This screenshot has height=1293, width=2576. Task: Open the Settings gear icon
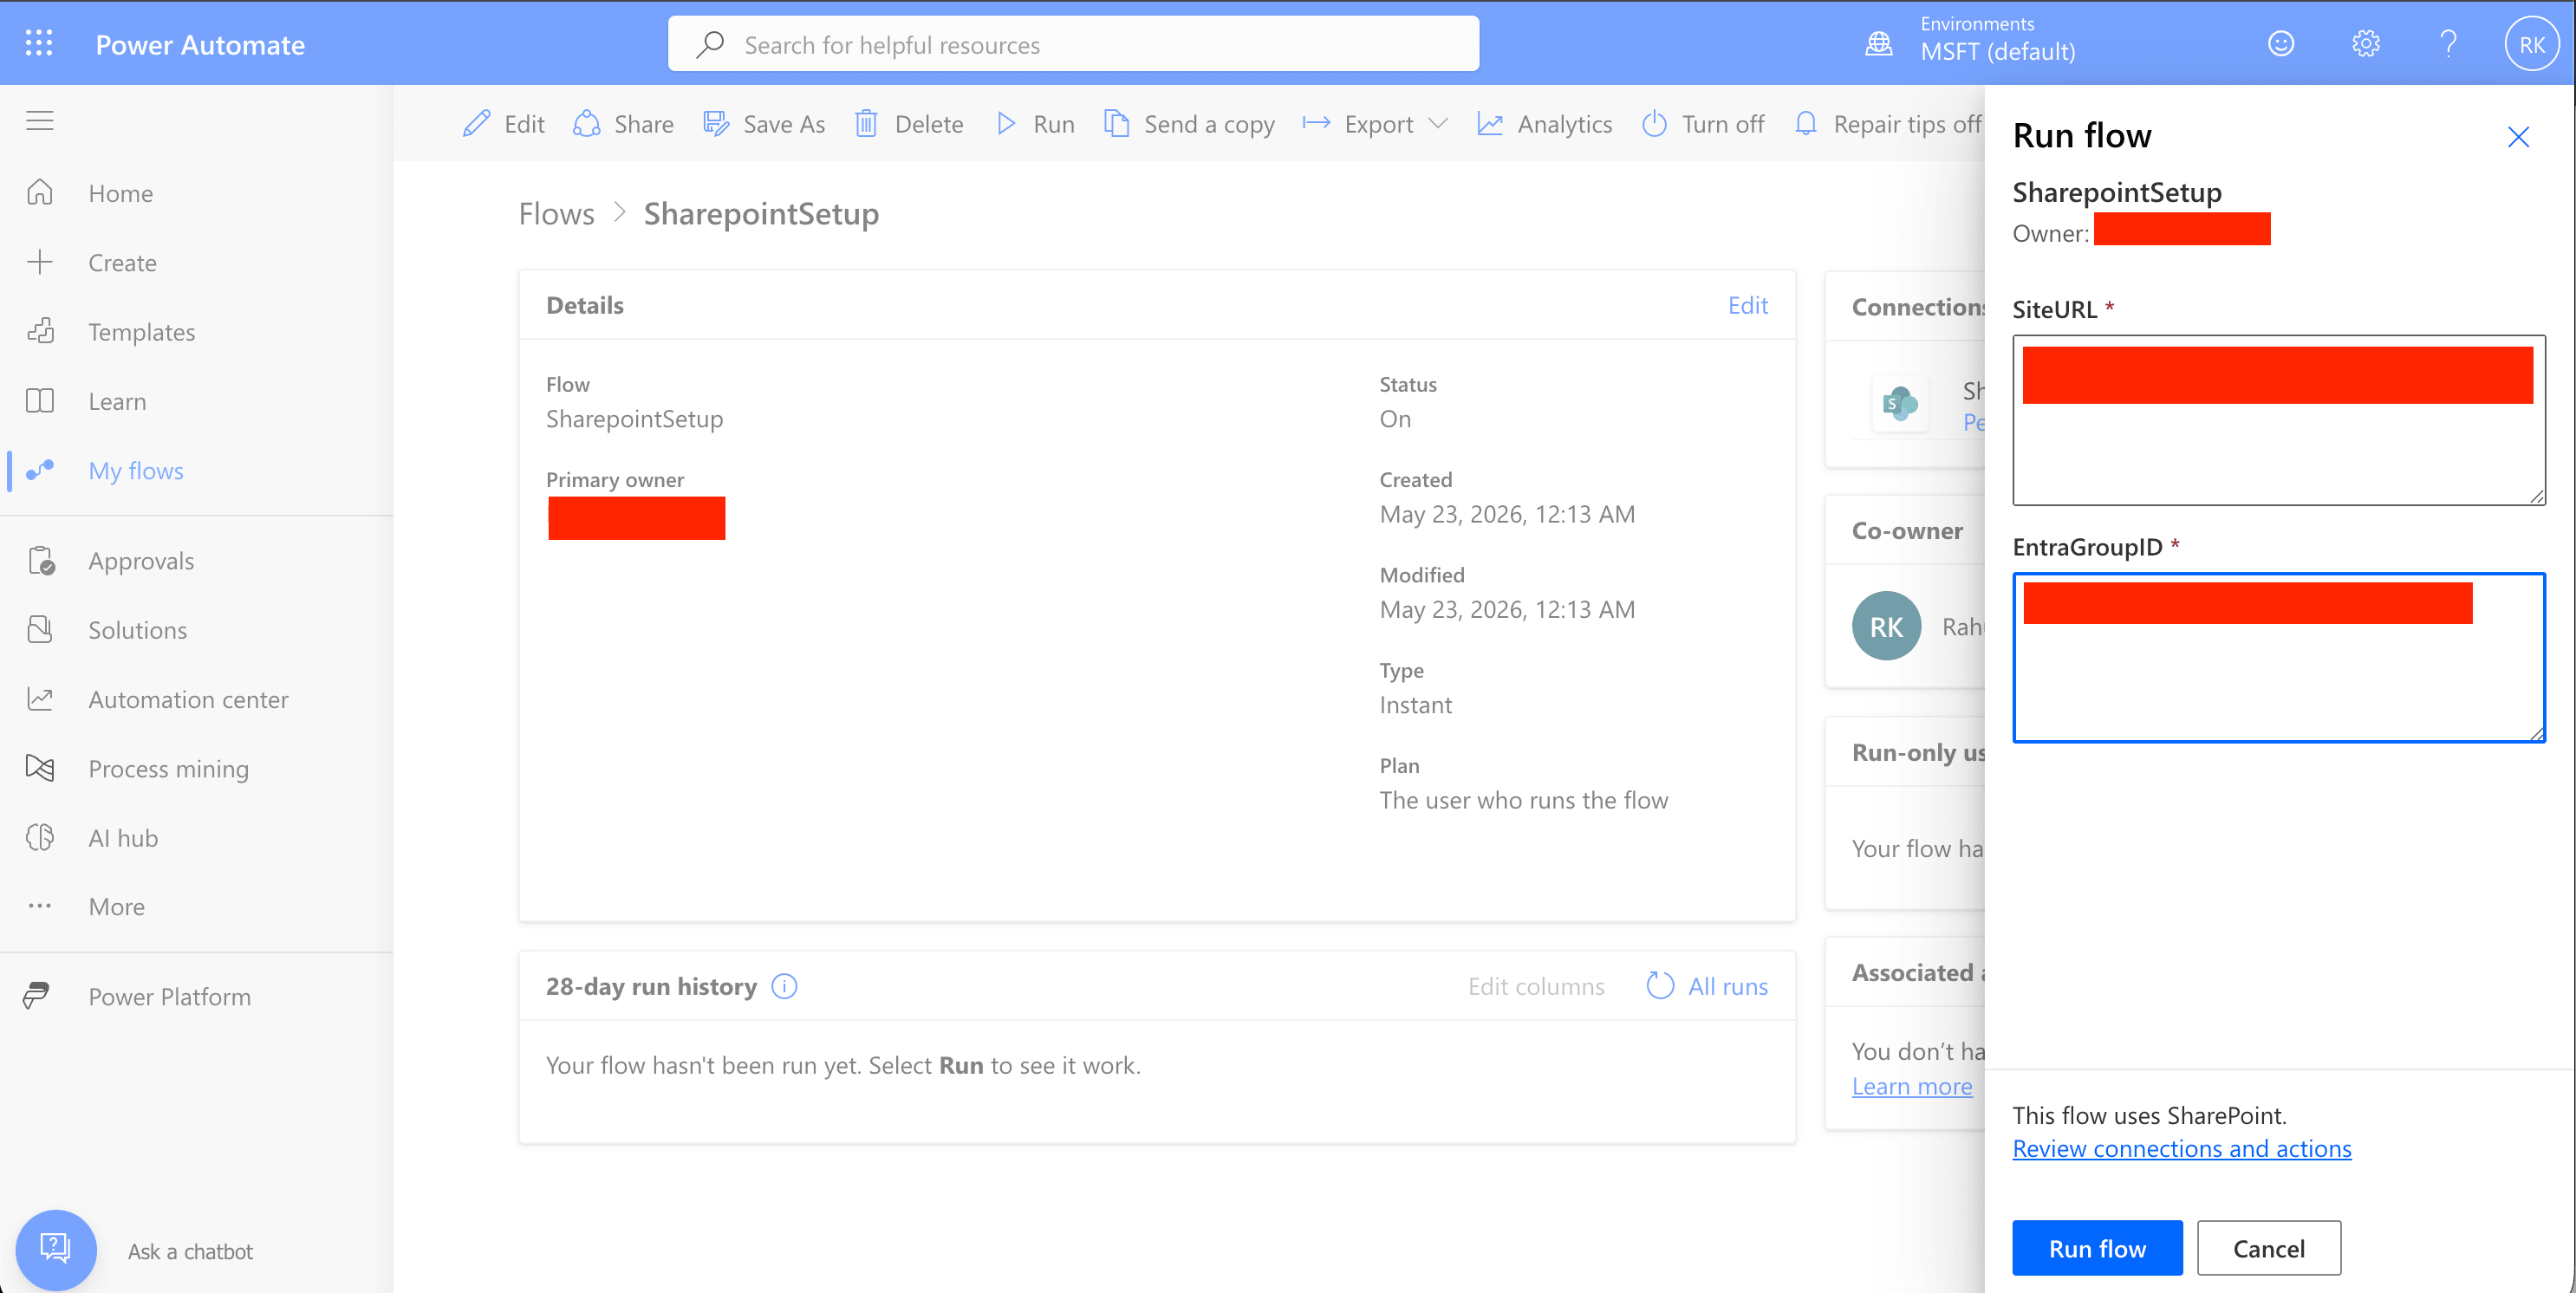(2365, 44)
